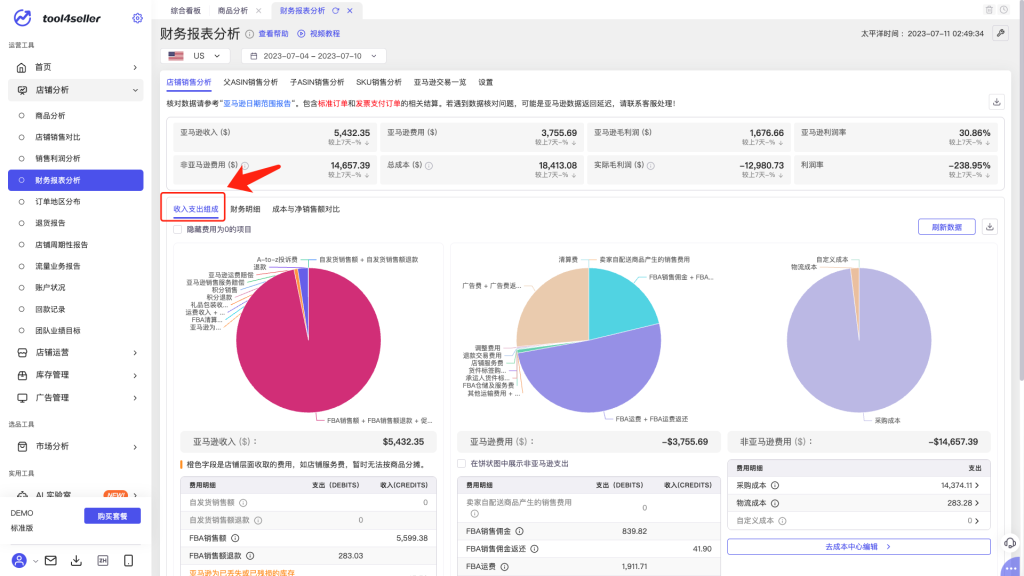Click info icon next to 总成本
This screenshot has height=576, width=1024.
pyautogui.click(x=429, y=166)
